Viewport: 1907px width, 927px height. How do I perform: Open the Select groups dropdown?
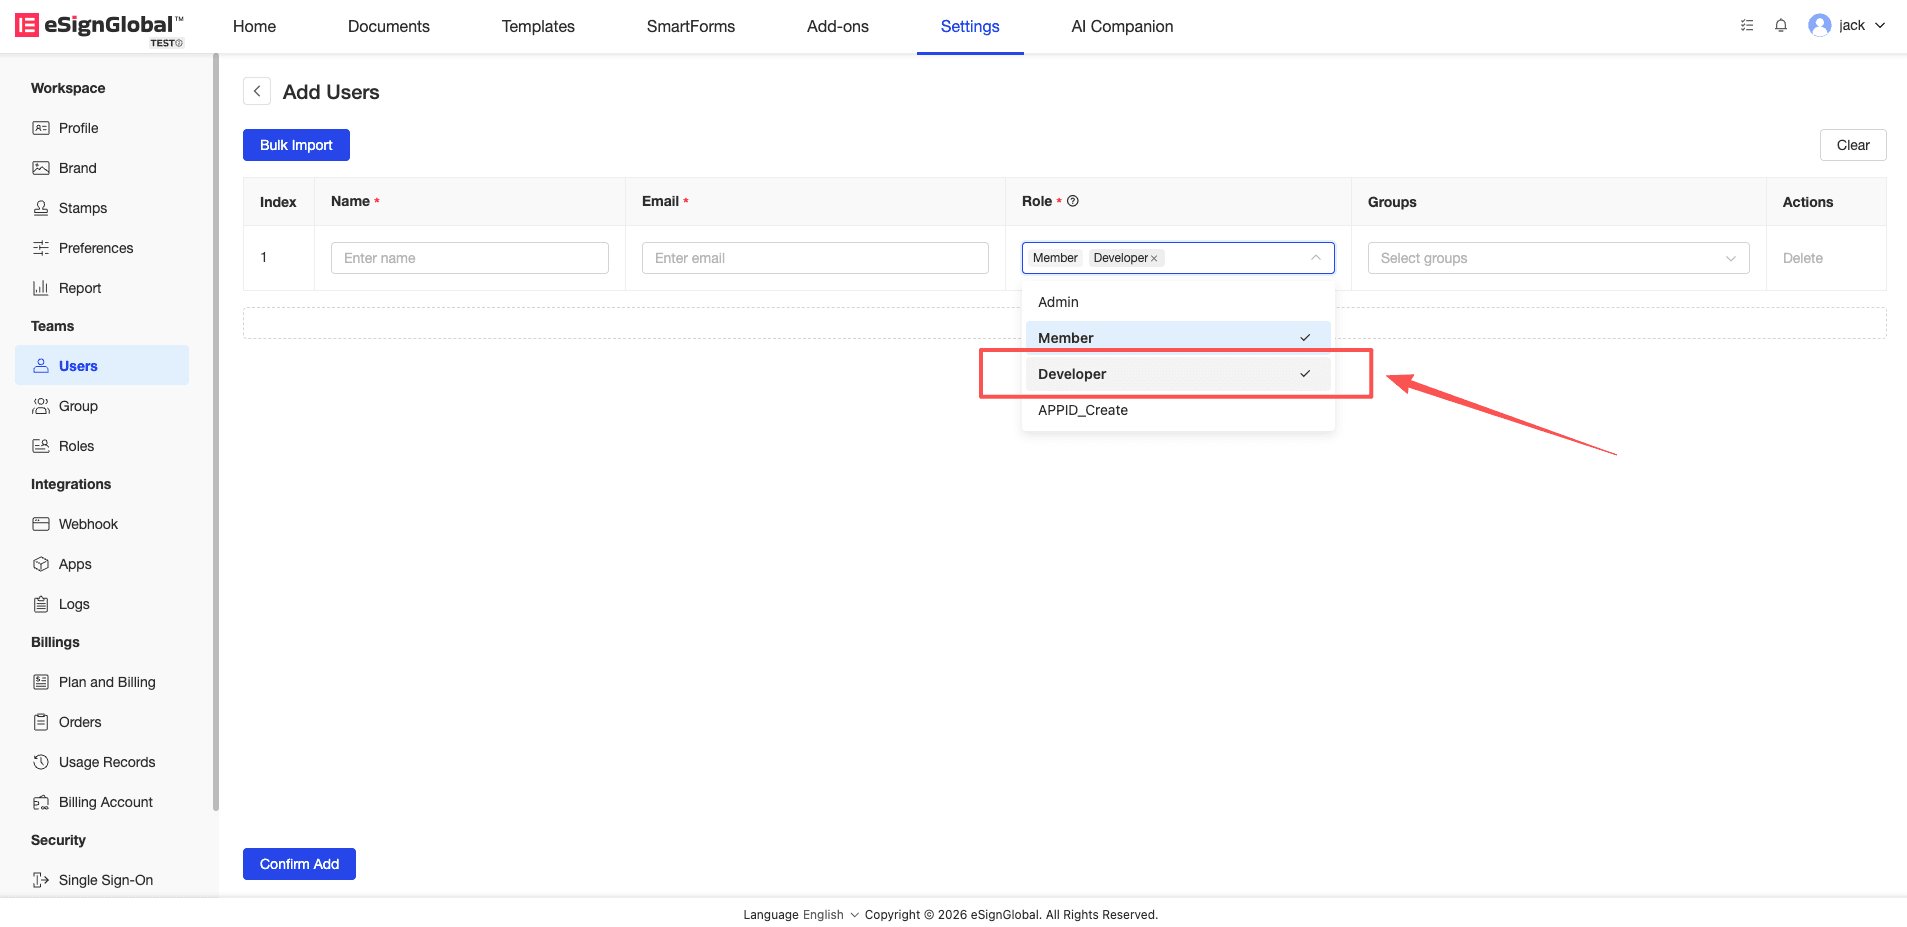(x=1558, y=258)
